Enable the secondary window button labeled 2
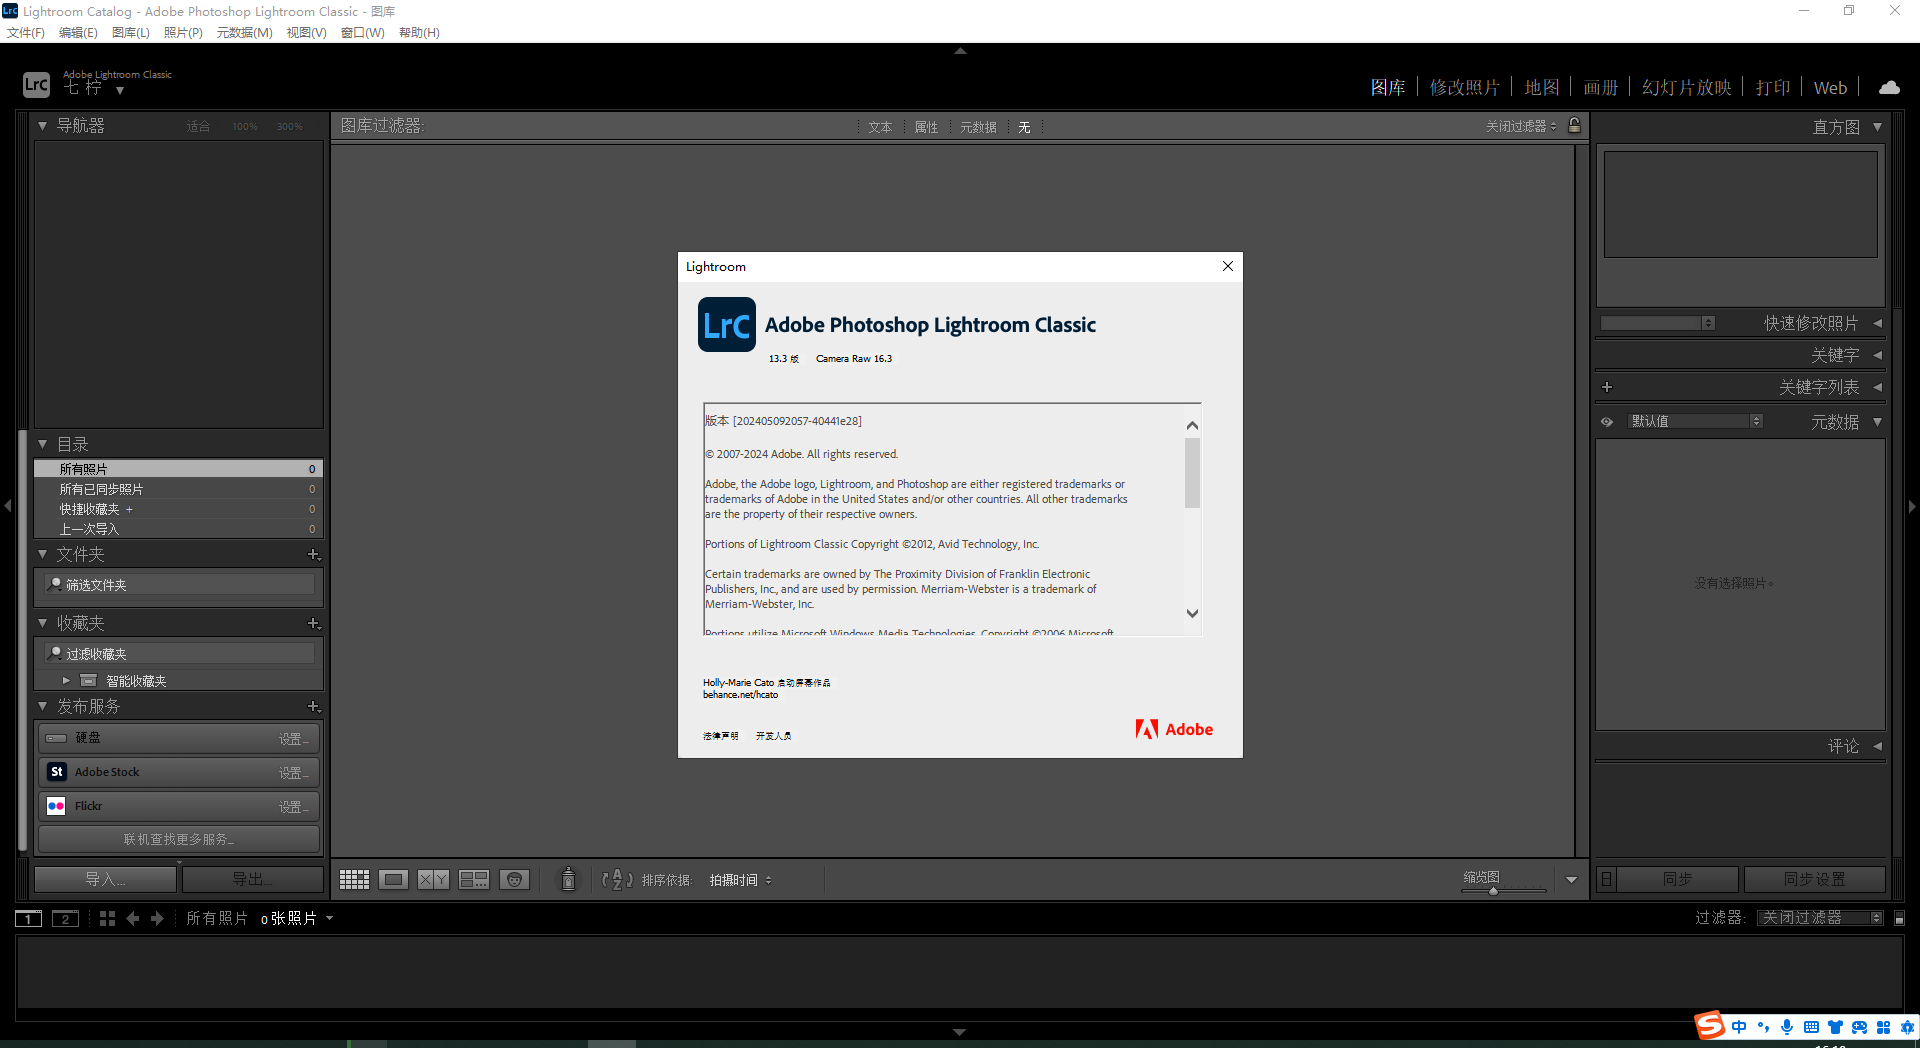 point(65,918)
